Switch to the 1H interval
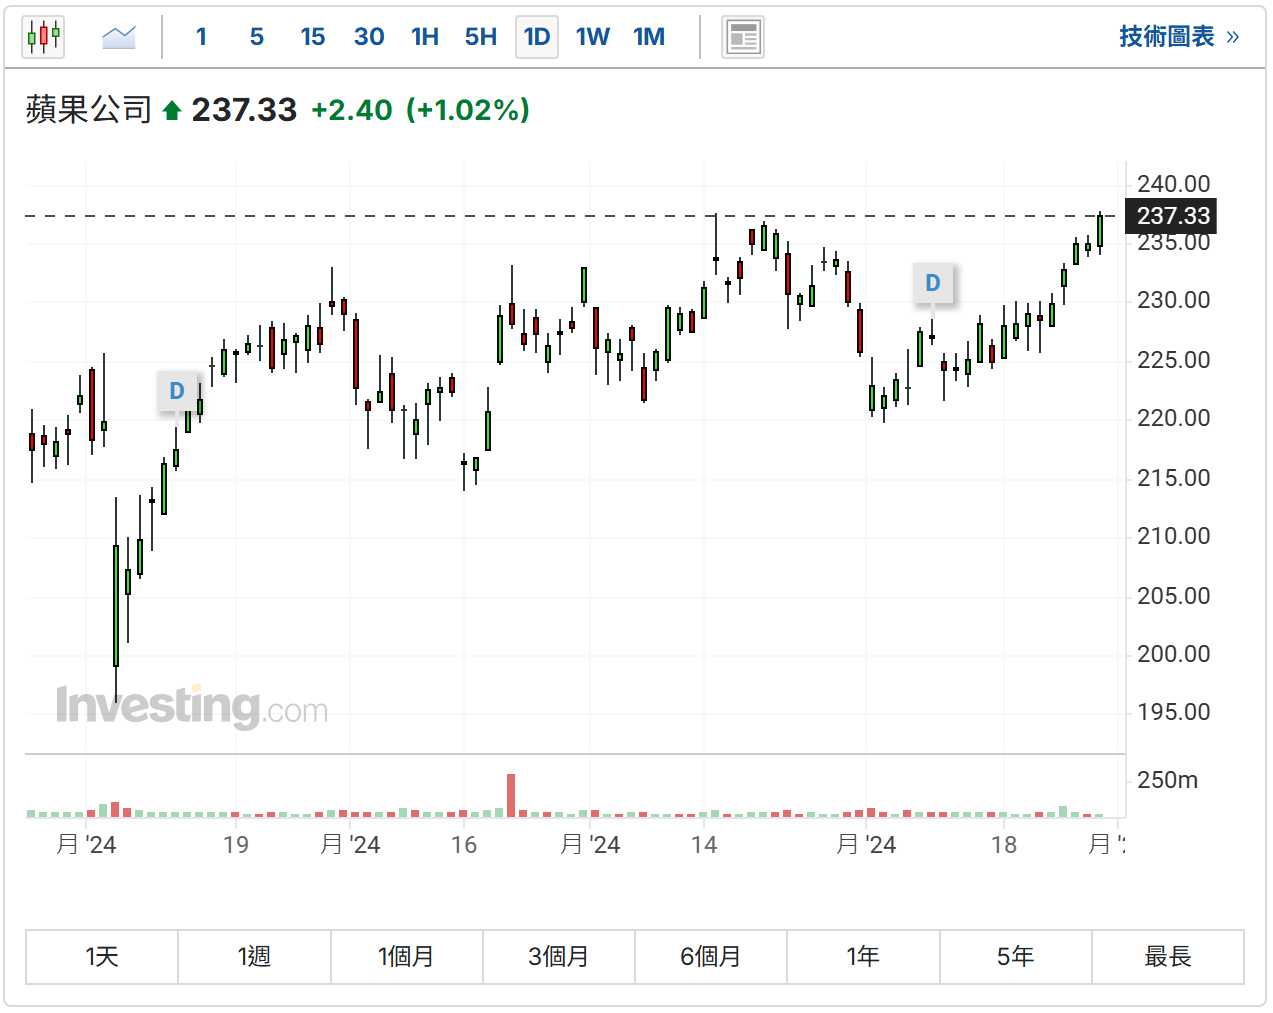The height and width of the screenshot is (1013, 1273). tap(425, 38)
